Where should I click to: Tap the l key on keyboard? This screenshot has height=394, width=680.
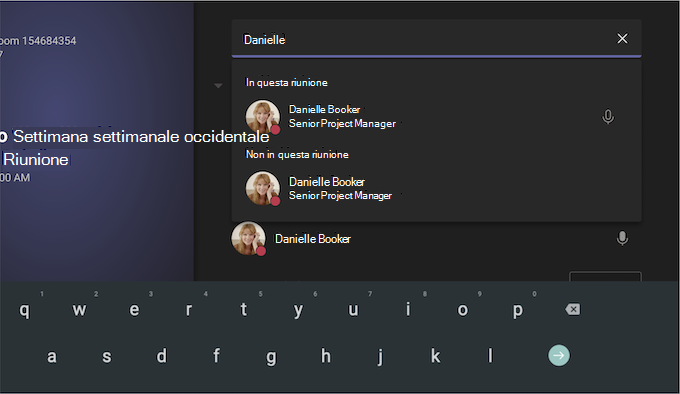coord(490,355)
